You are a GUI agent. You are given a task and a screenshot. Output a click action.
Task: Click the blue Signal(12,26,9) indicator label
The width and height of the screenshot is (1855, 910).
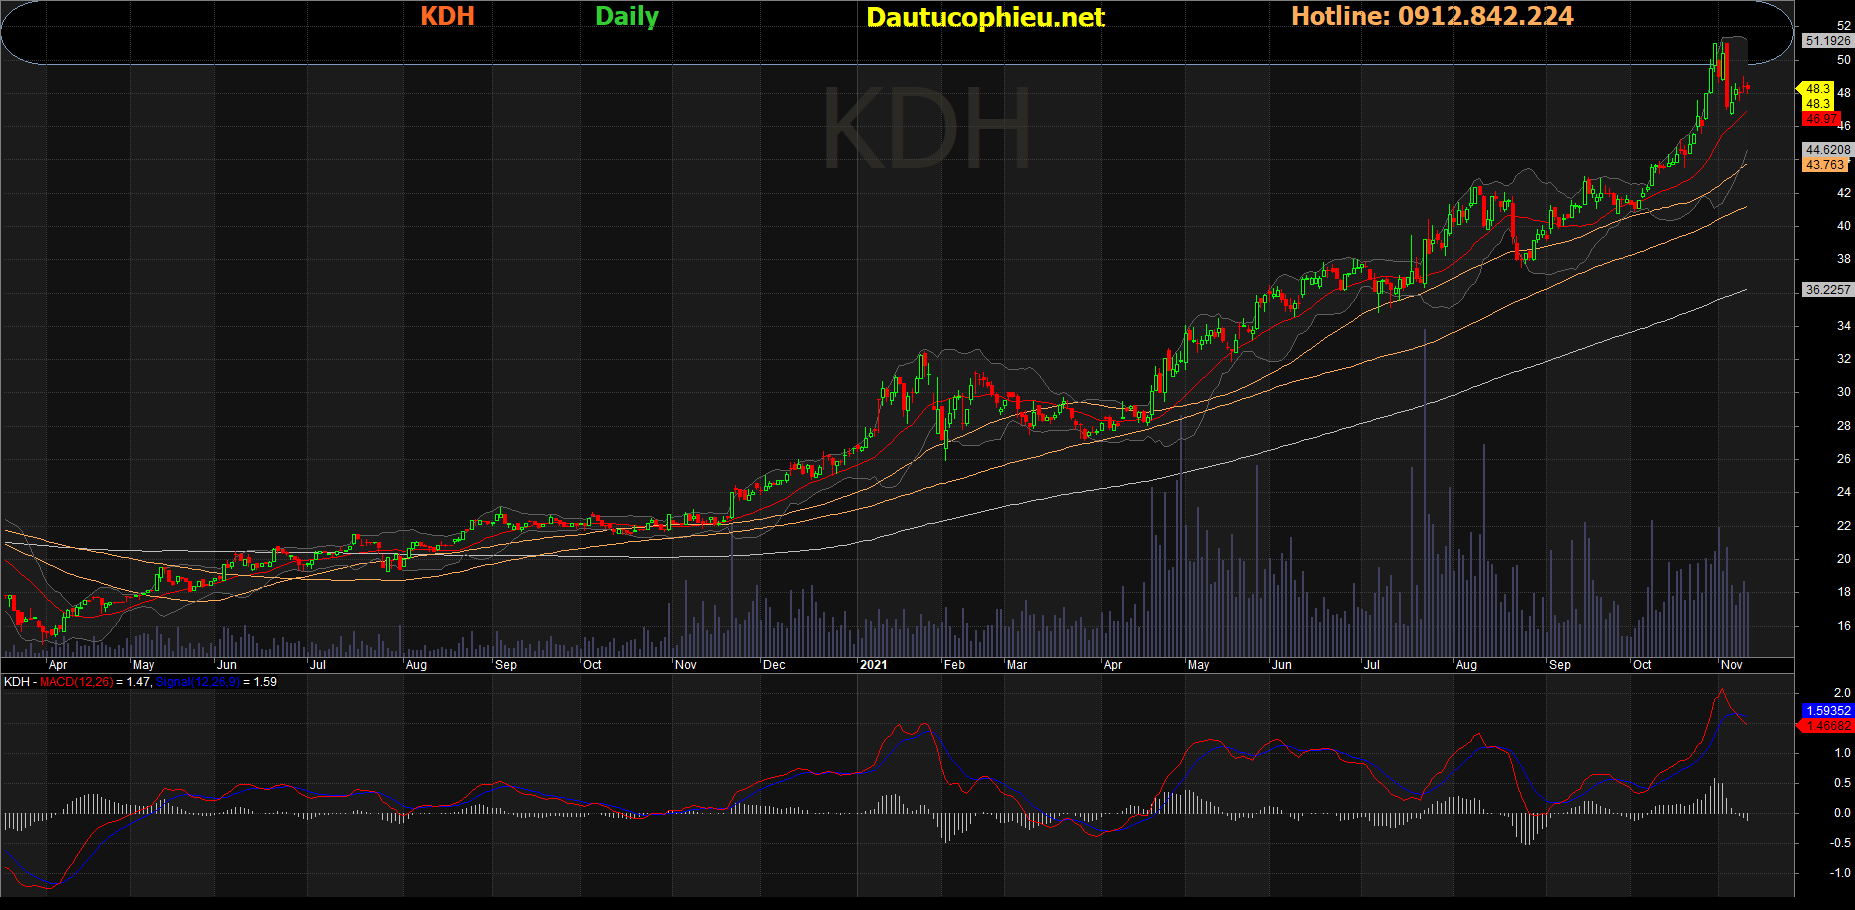click(197, 682)
